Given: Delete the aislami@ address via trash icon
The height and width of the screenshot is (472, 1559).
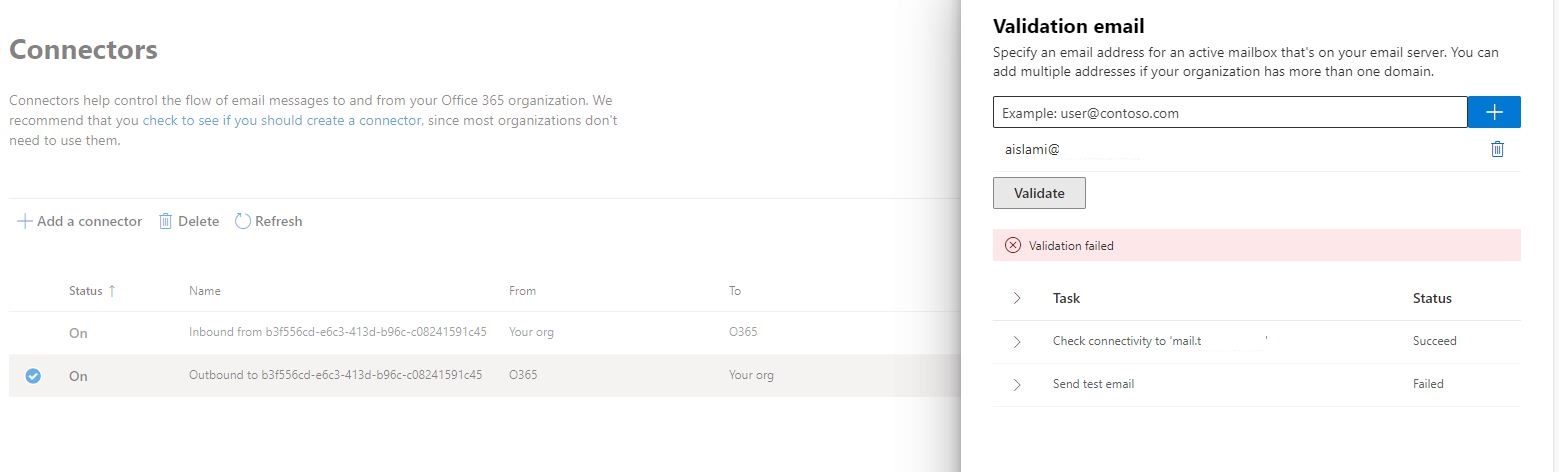Looking at the screenshot, I should pyautogui.click(x=1497, y=149).
